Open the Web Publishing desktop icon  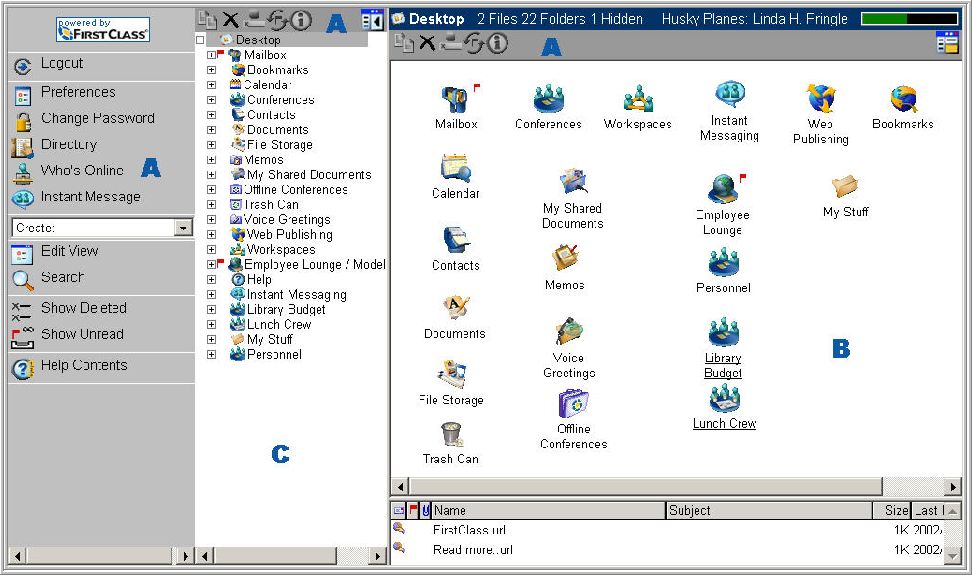coord(820,99)
